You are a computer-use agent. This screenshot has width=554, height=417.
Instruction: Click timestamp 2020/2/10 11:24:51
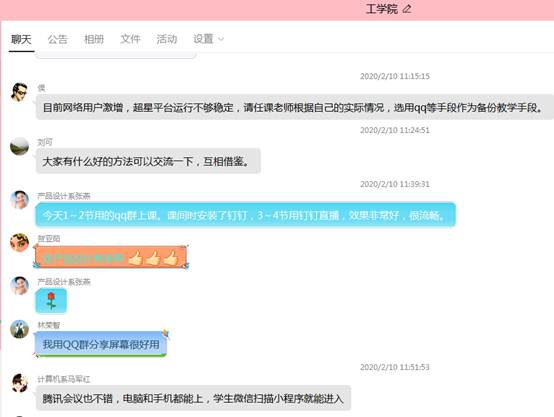(395, 130)
